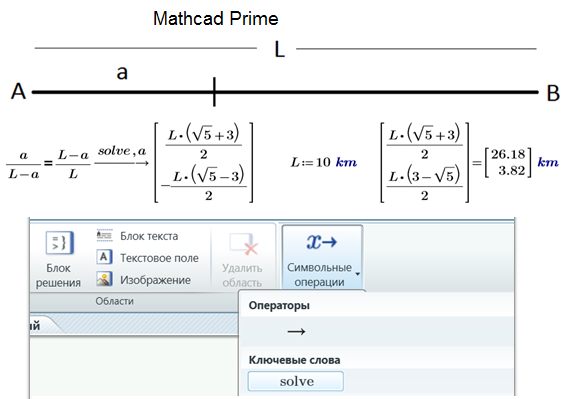Screen dimensions: 567x399
Task: Choose the symbolic evaluation arrow operator
Action: coord(296,331)
